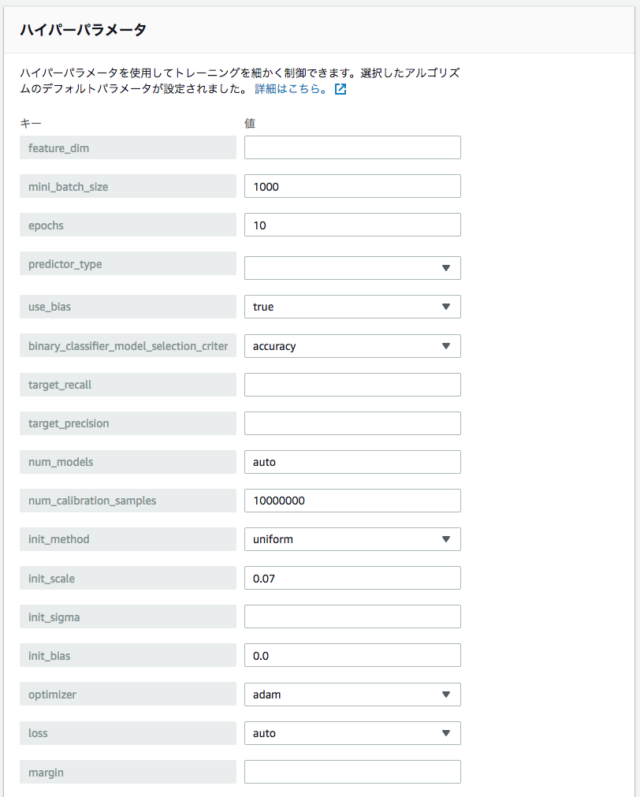Open the init_method dropdown showing uniform
640x797 pixels.
352,540
